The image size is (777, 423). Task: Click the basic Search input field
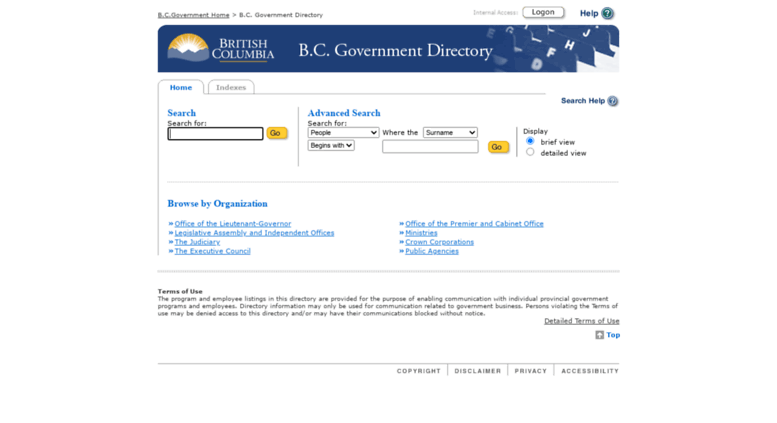pos(216,134)
